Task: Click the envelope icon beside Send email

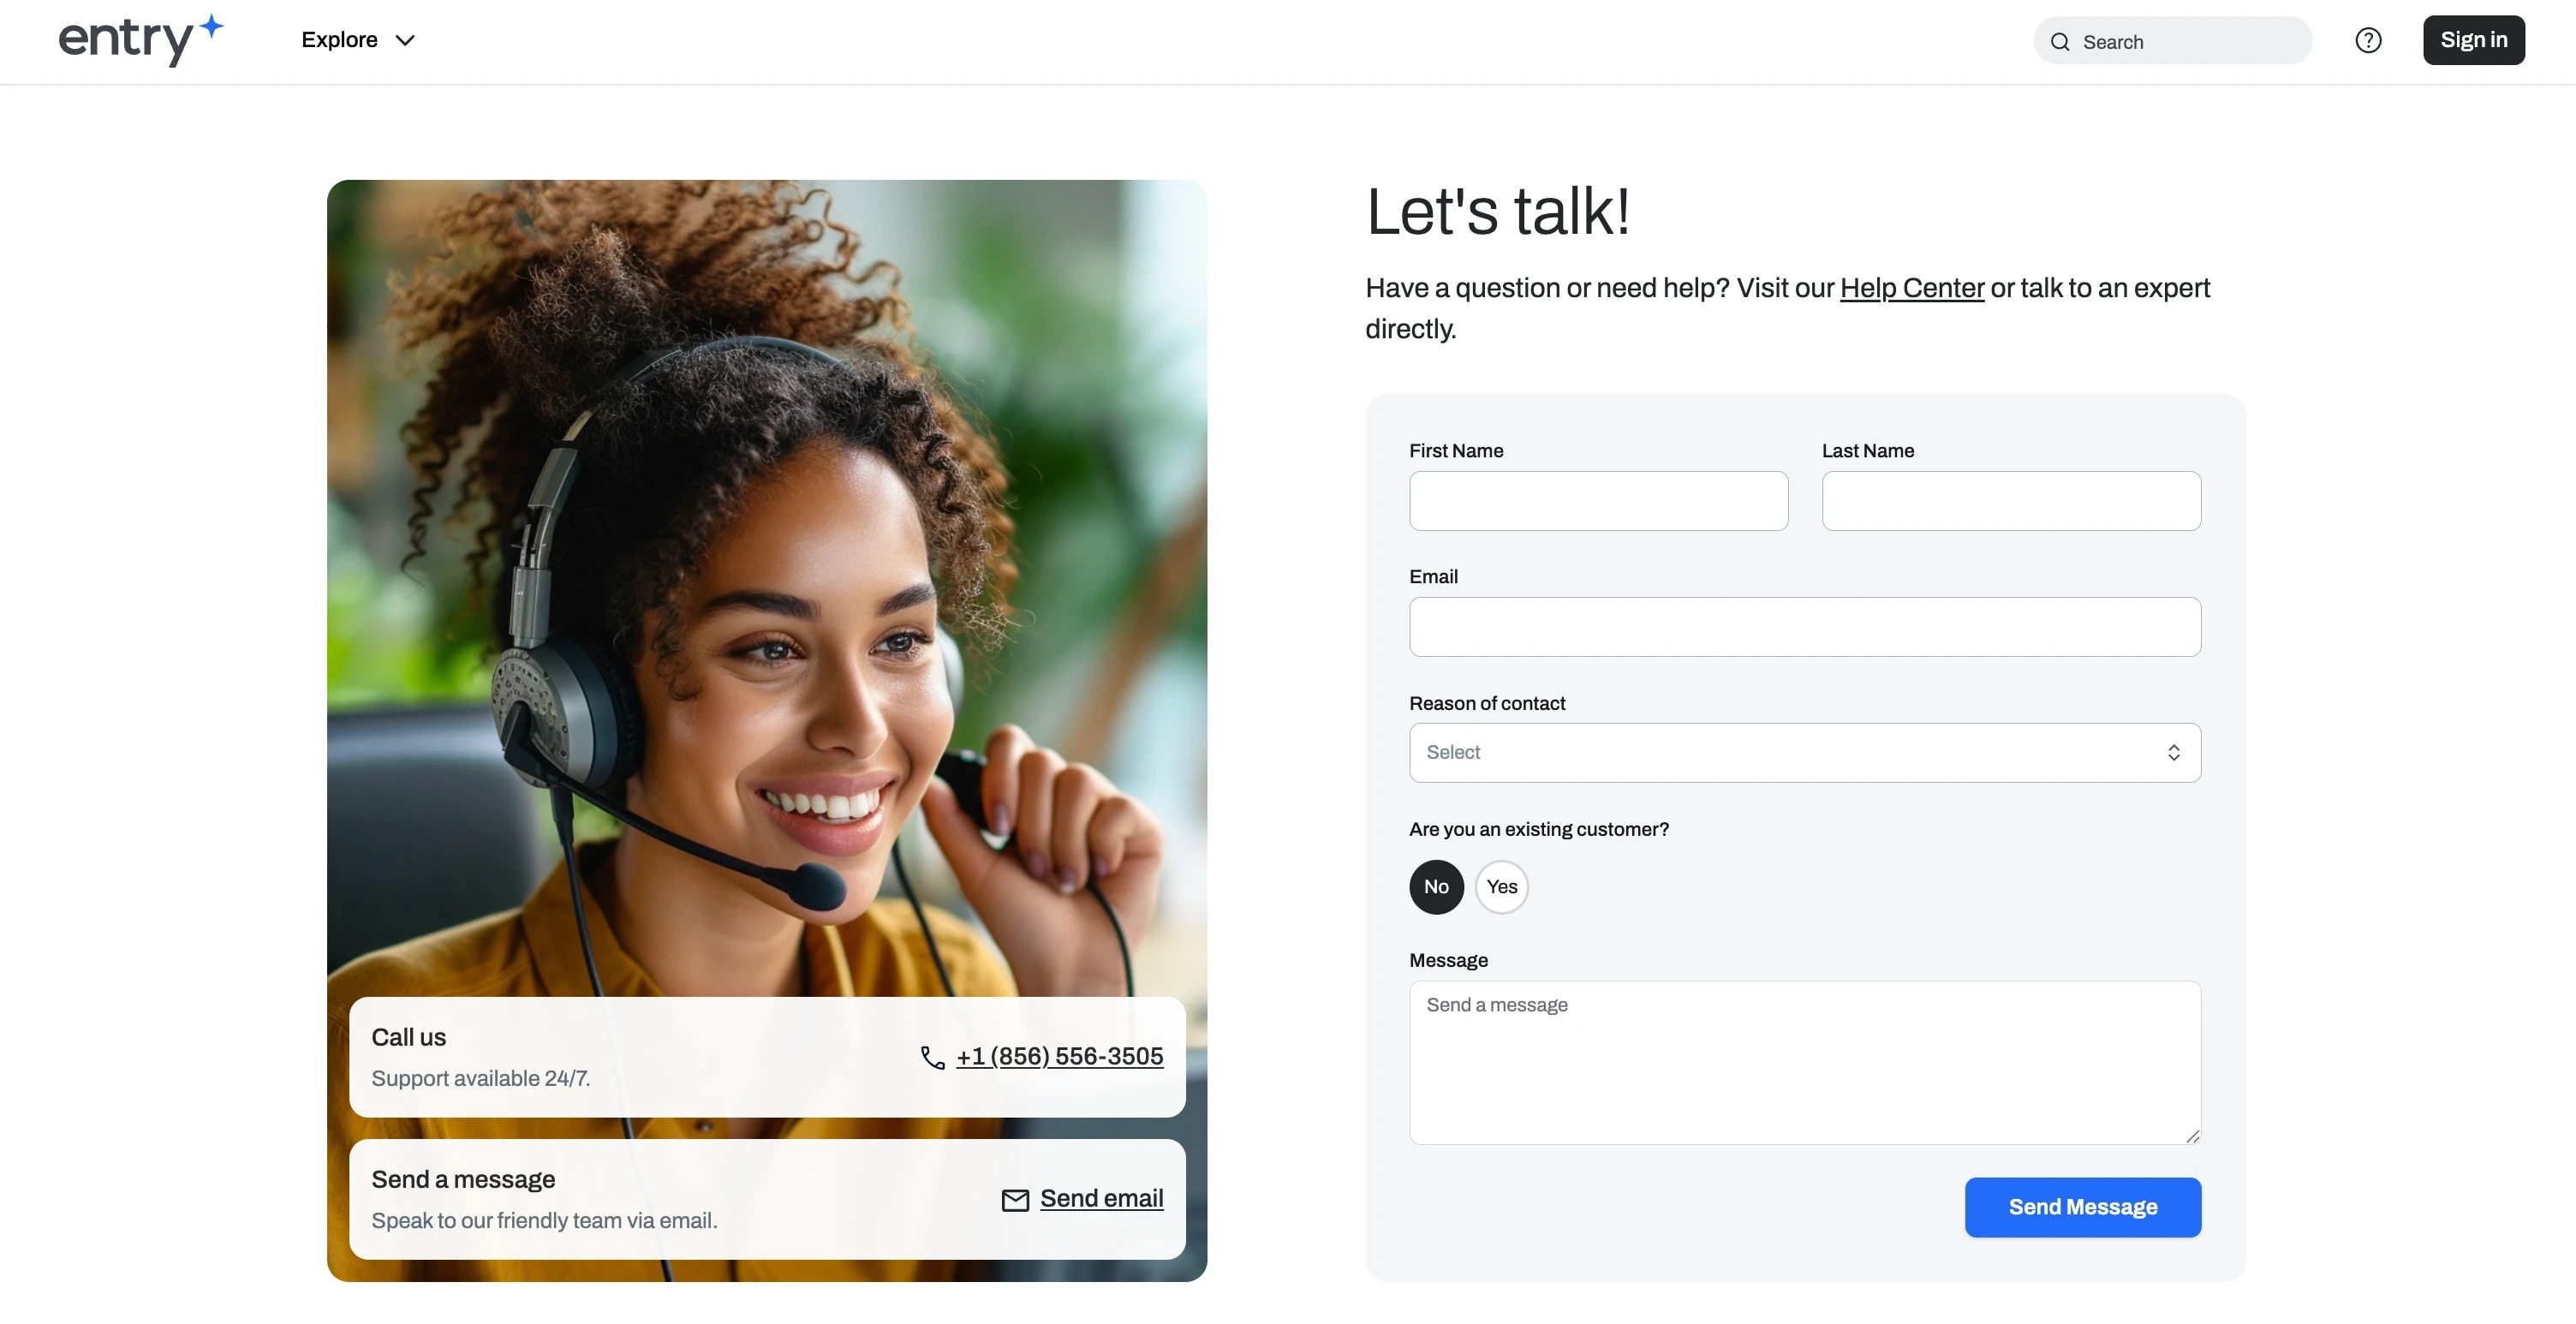Action: pyautogui.click(x=1015, y=1200)
